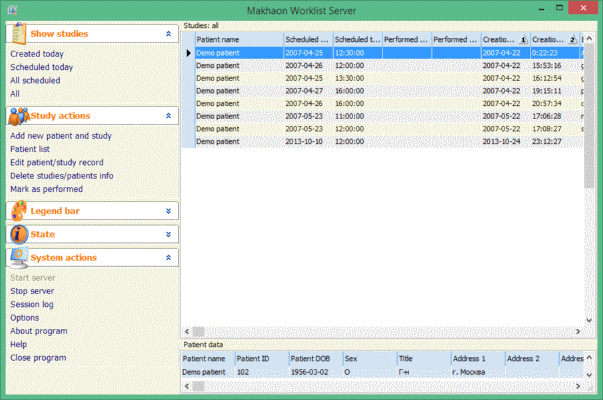Click studies table scroll down arrow

pos(589,320)
